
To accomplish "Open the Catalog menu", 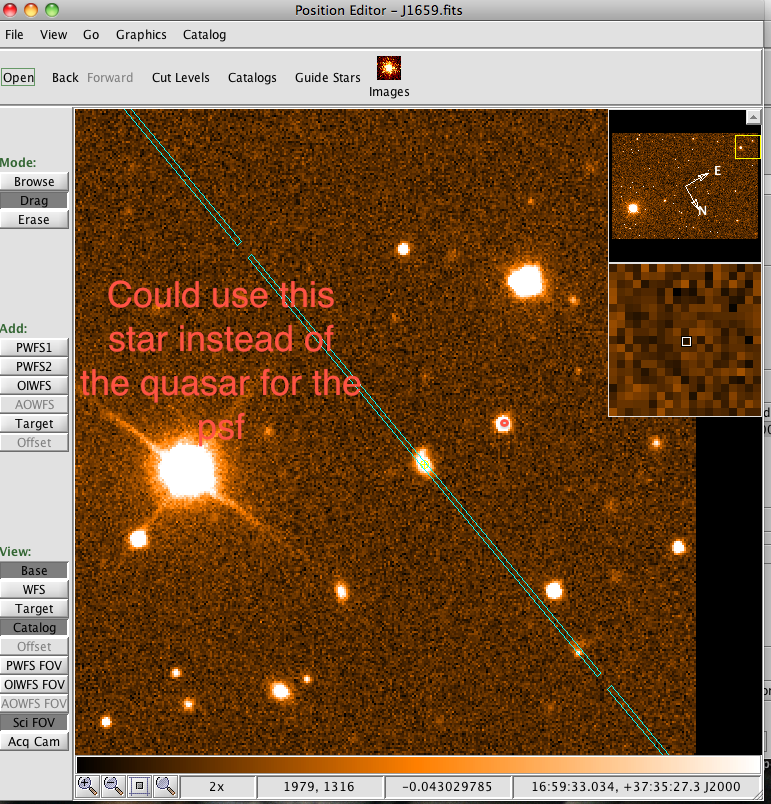I will pyautogui.click(x=204, y=35).
